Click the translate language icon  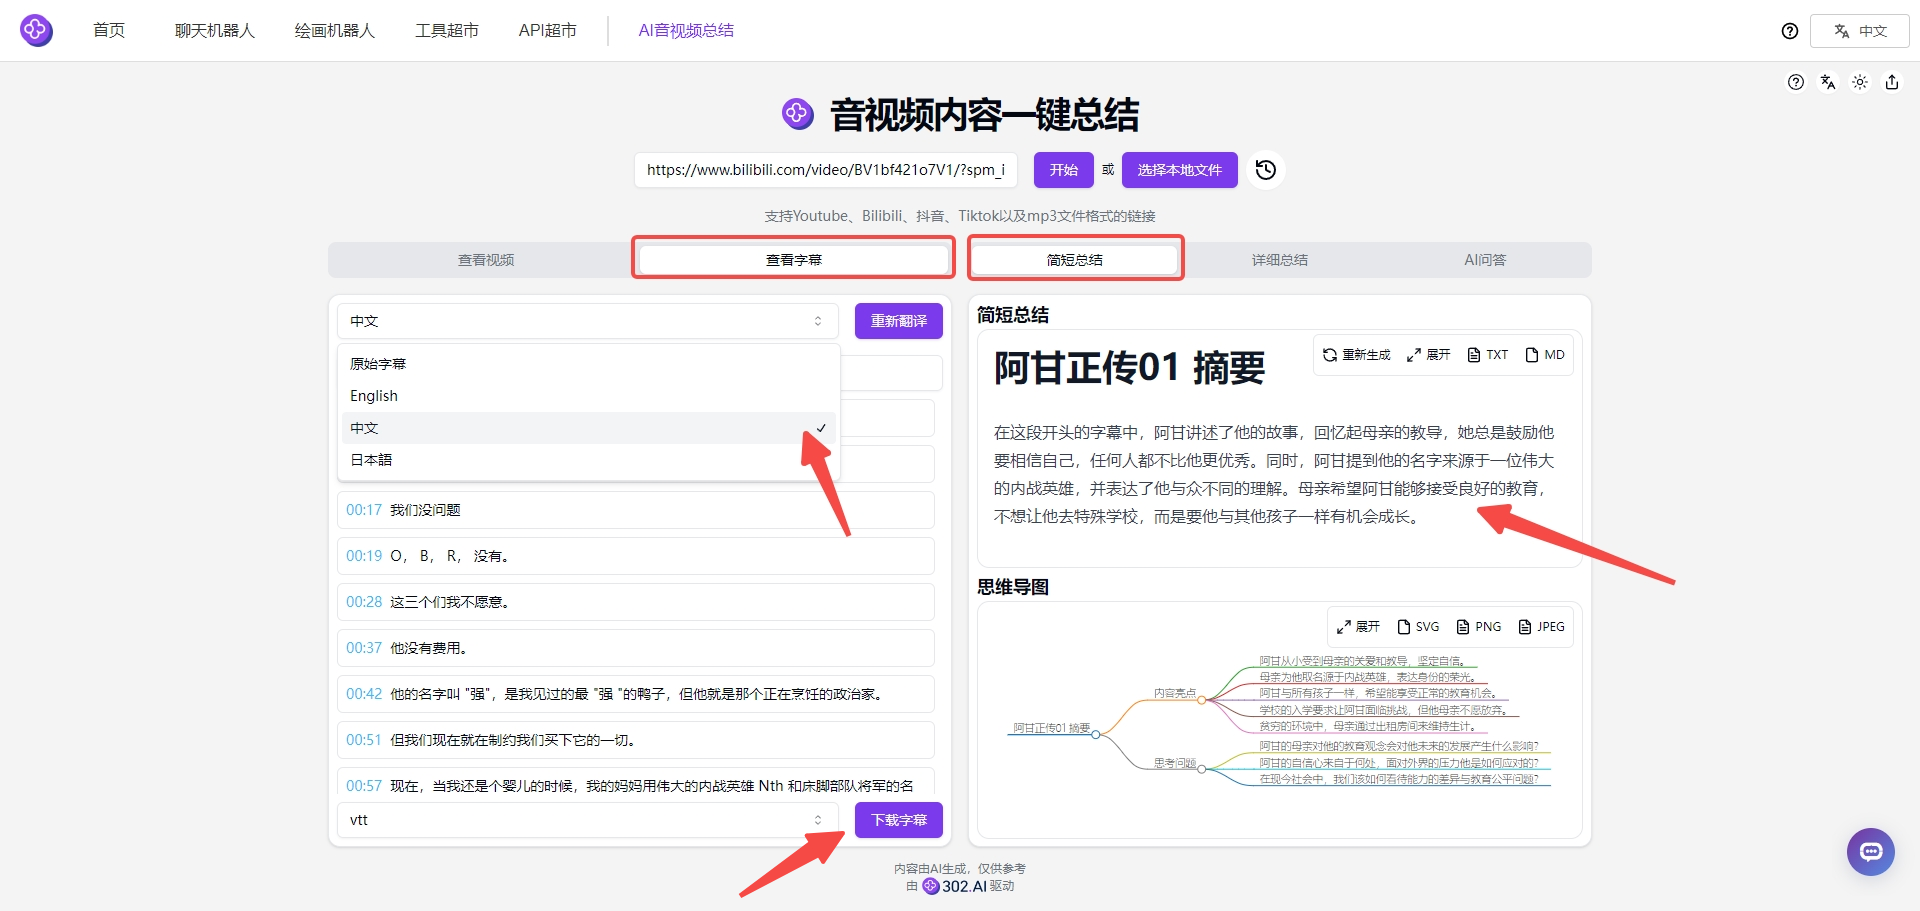tap(1828, 82)
